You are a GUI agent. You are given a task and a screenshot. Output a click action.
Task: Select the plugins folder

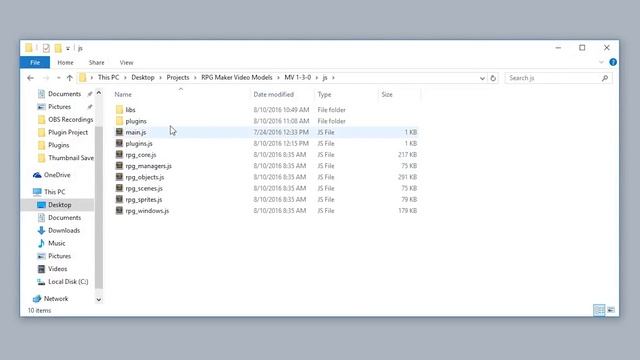coord(136,121)
